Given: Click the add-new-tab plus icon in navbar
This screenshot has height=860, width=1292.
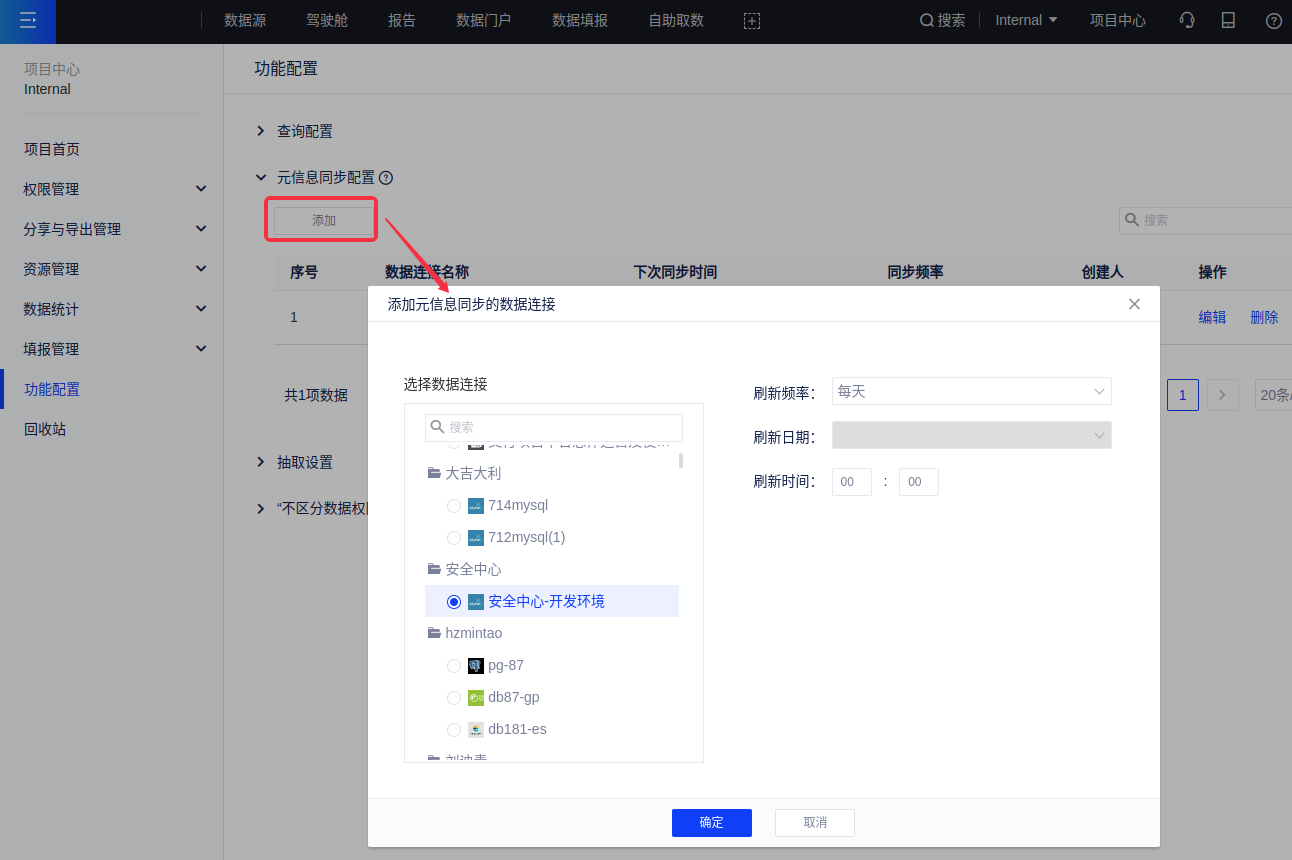Looking at the screenshot, I should coord(752,21).
